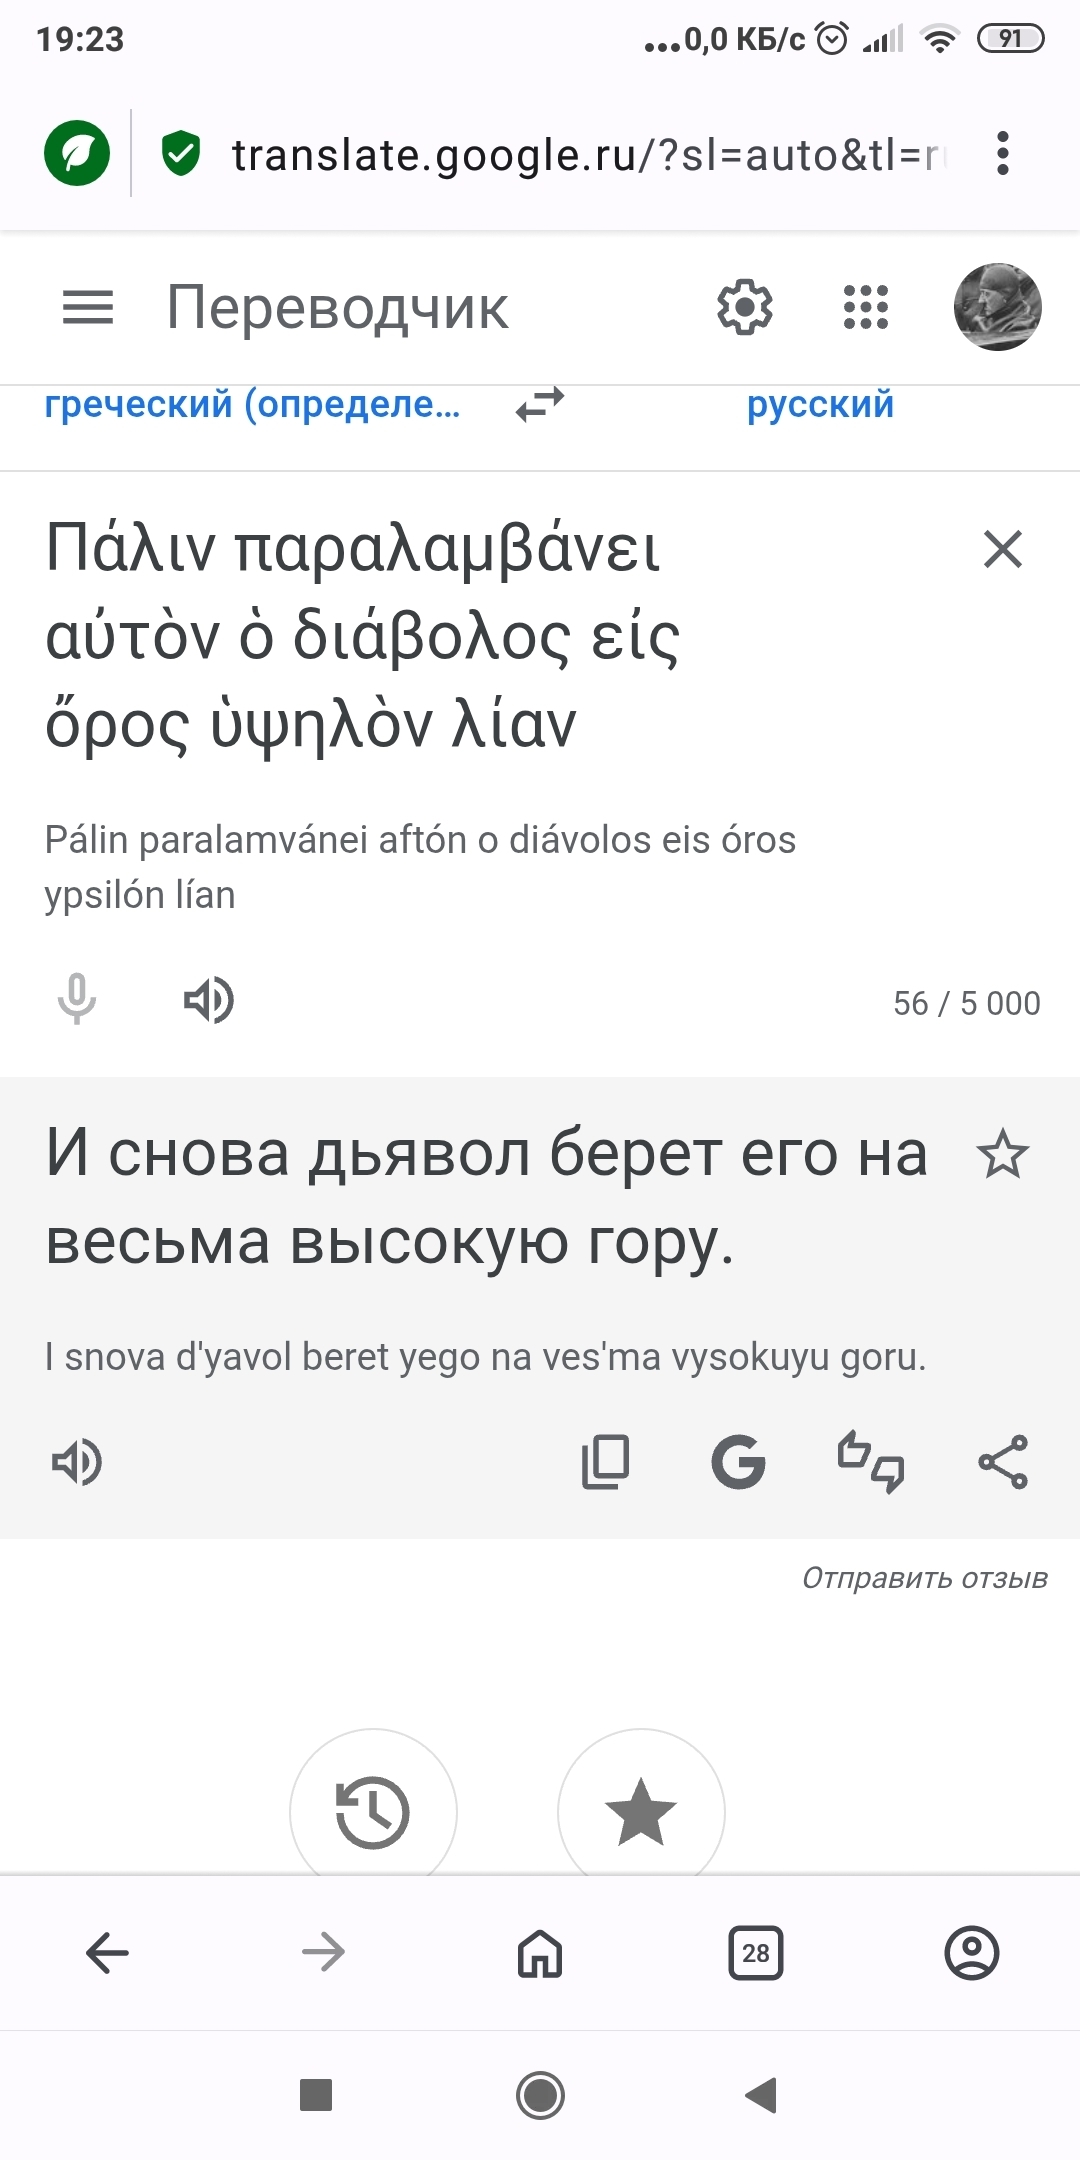
Task: Start voice input with microphone
Action: click(x=77, y=1000)
